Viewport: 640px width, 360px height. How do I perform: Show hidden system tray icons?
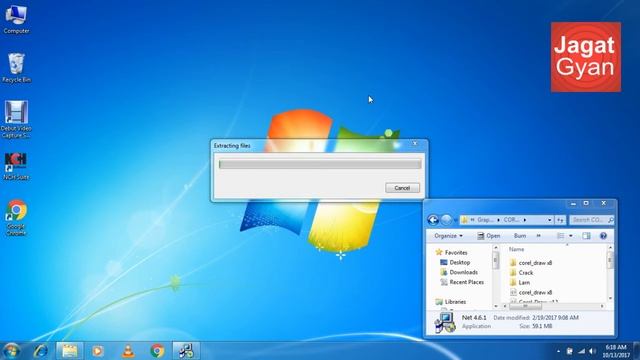coord(558,351)
